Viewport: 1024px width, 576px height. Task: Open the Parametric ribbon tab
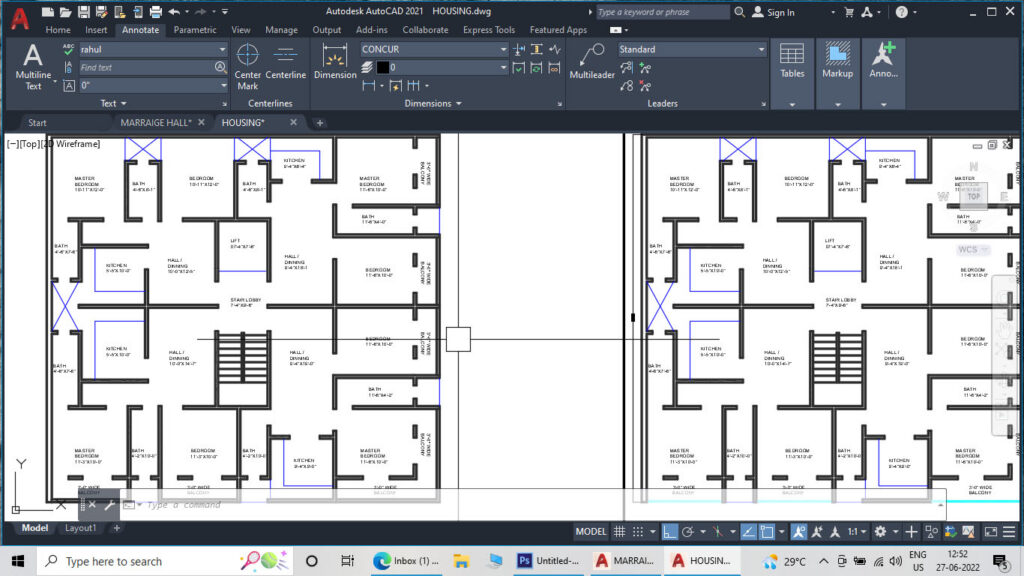(x=195, y=29)
